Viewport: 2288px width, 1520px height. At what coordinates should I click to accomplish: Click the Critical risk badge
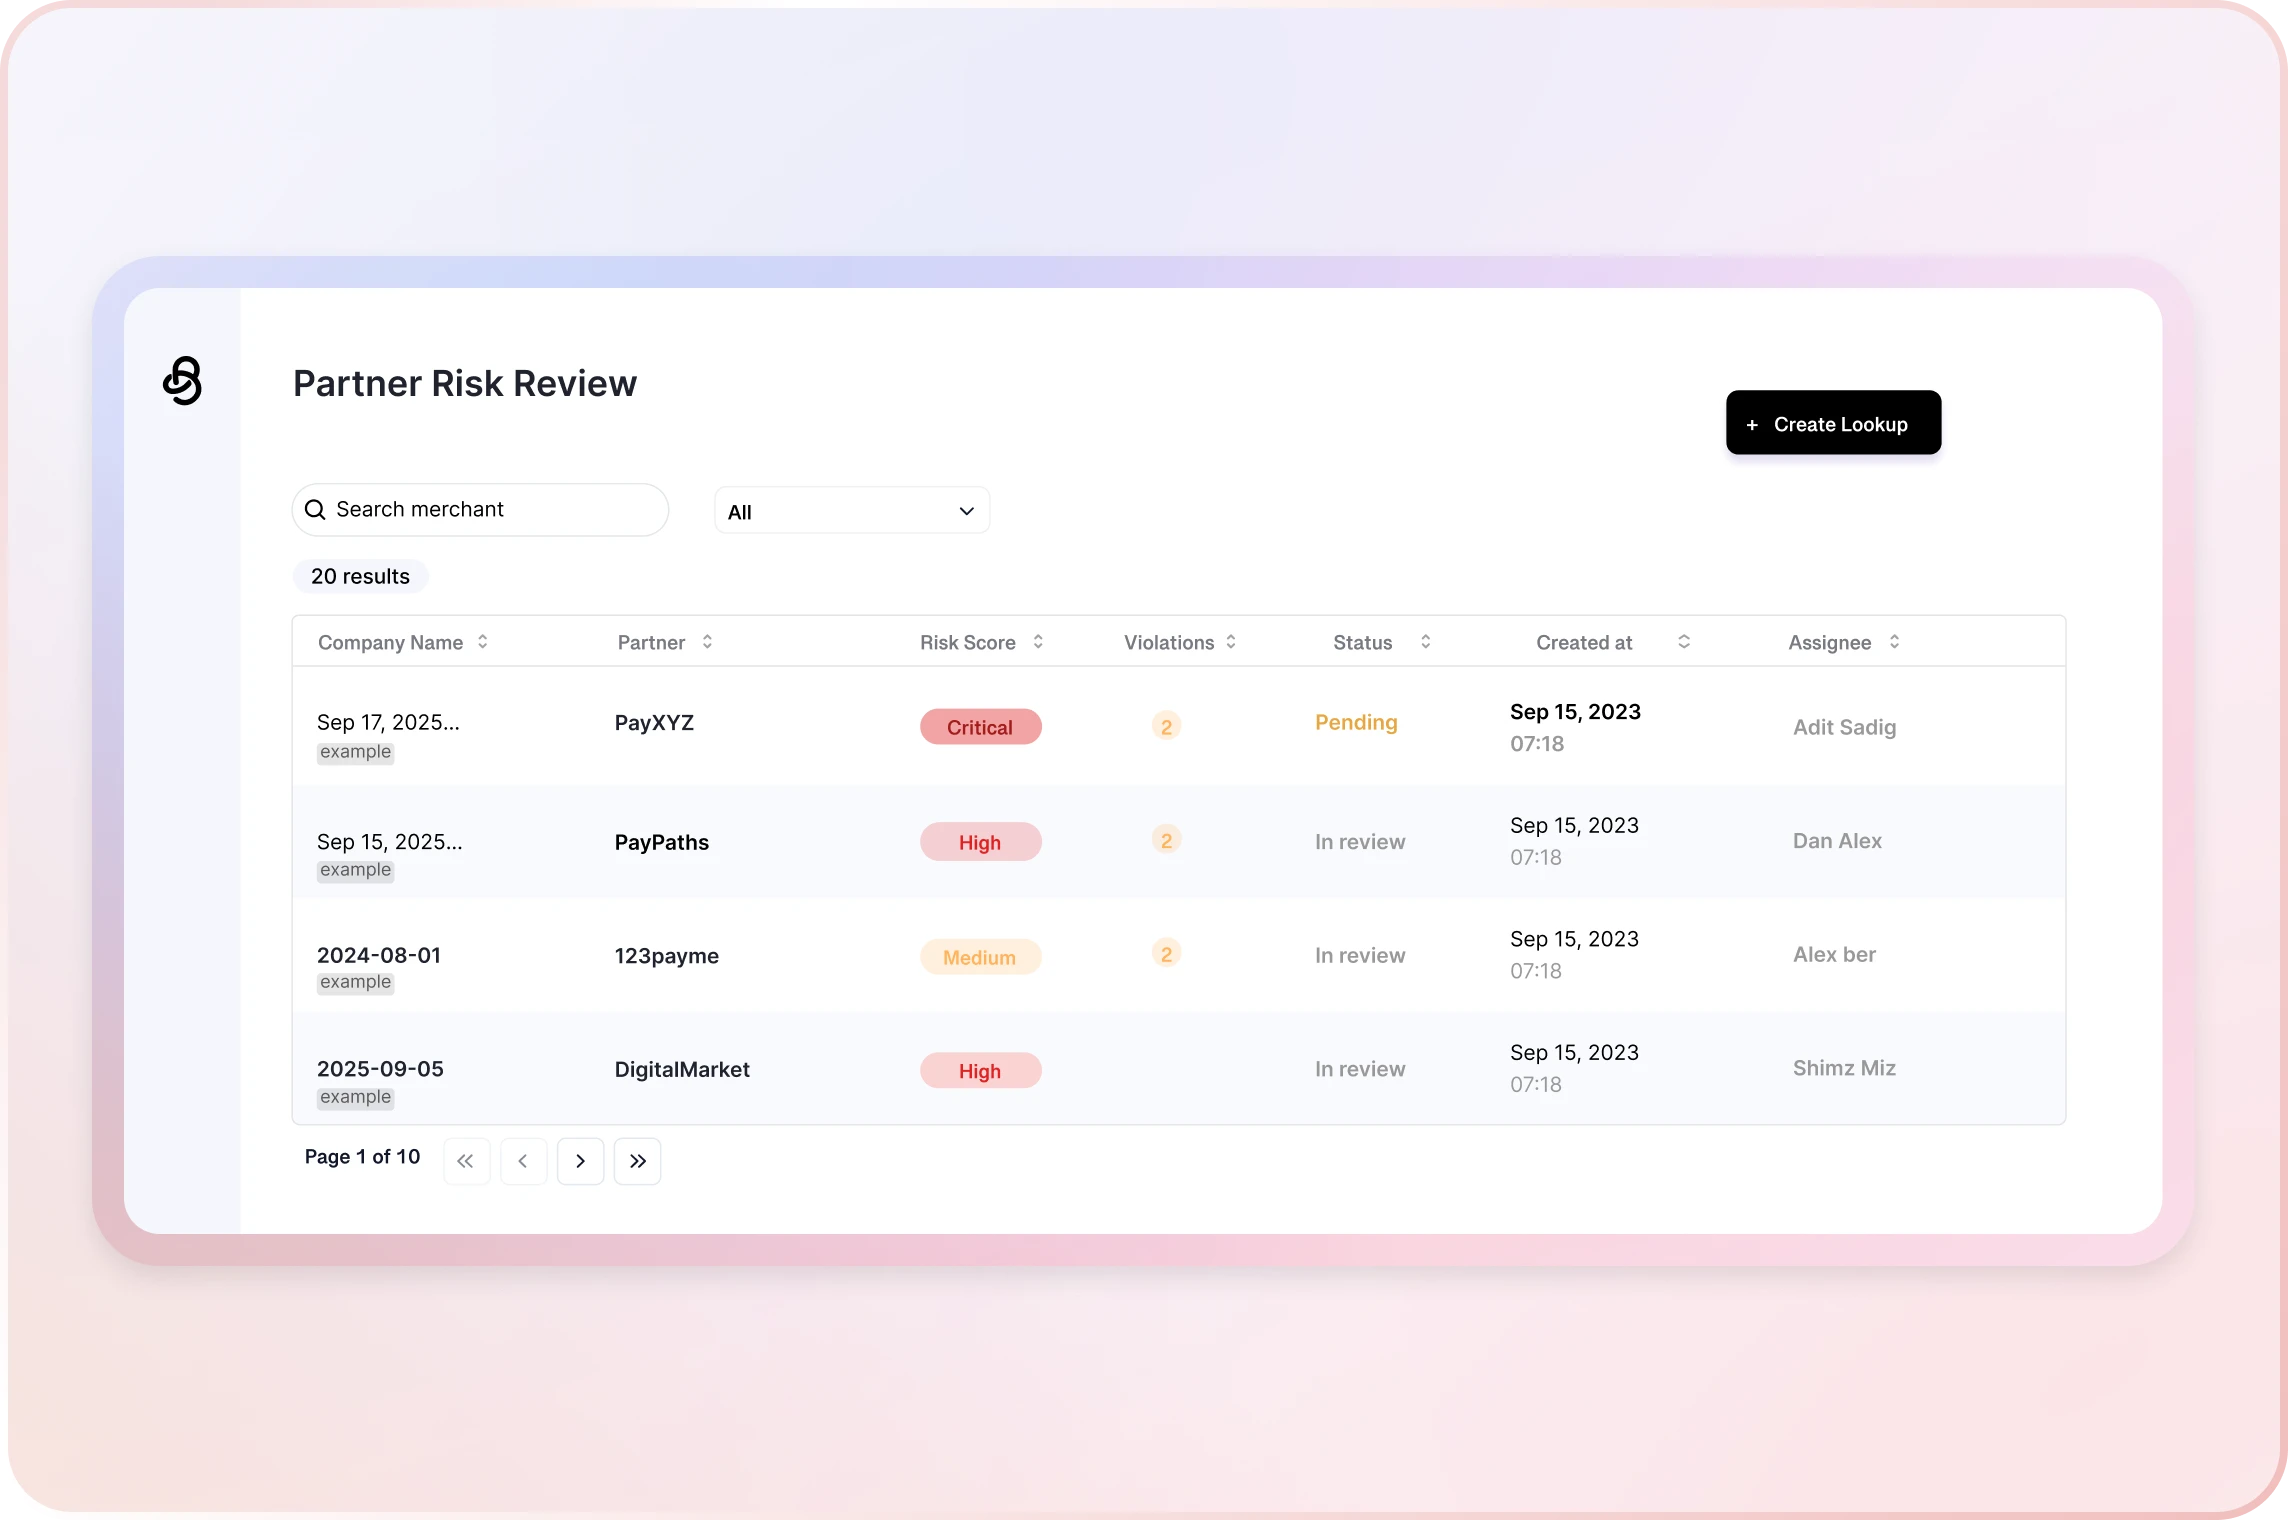click(980, 727)
